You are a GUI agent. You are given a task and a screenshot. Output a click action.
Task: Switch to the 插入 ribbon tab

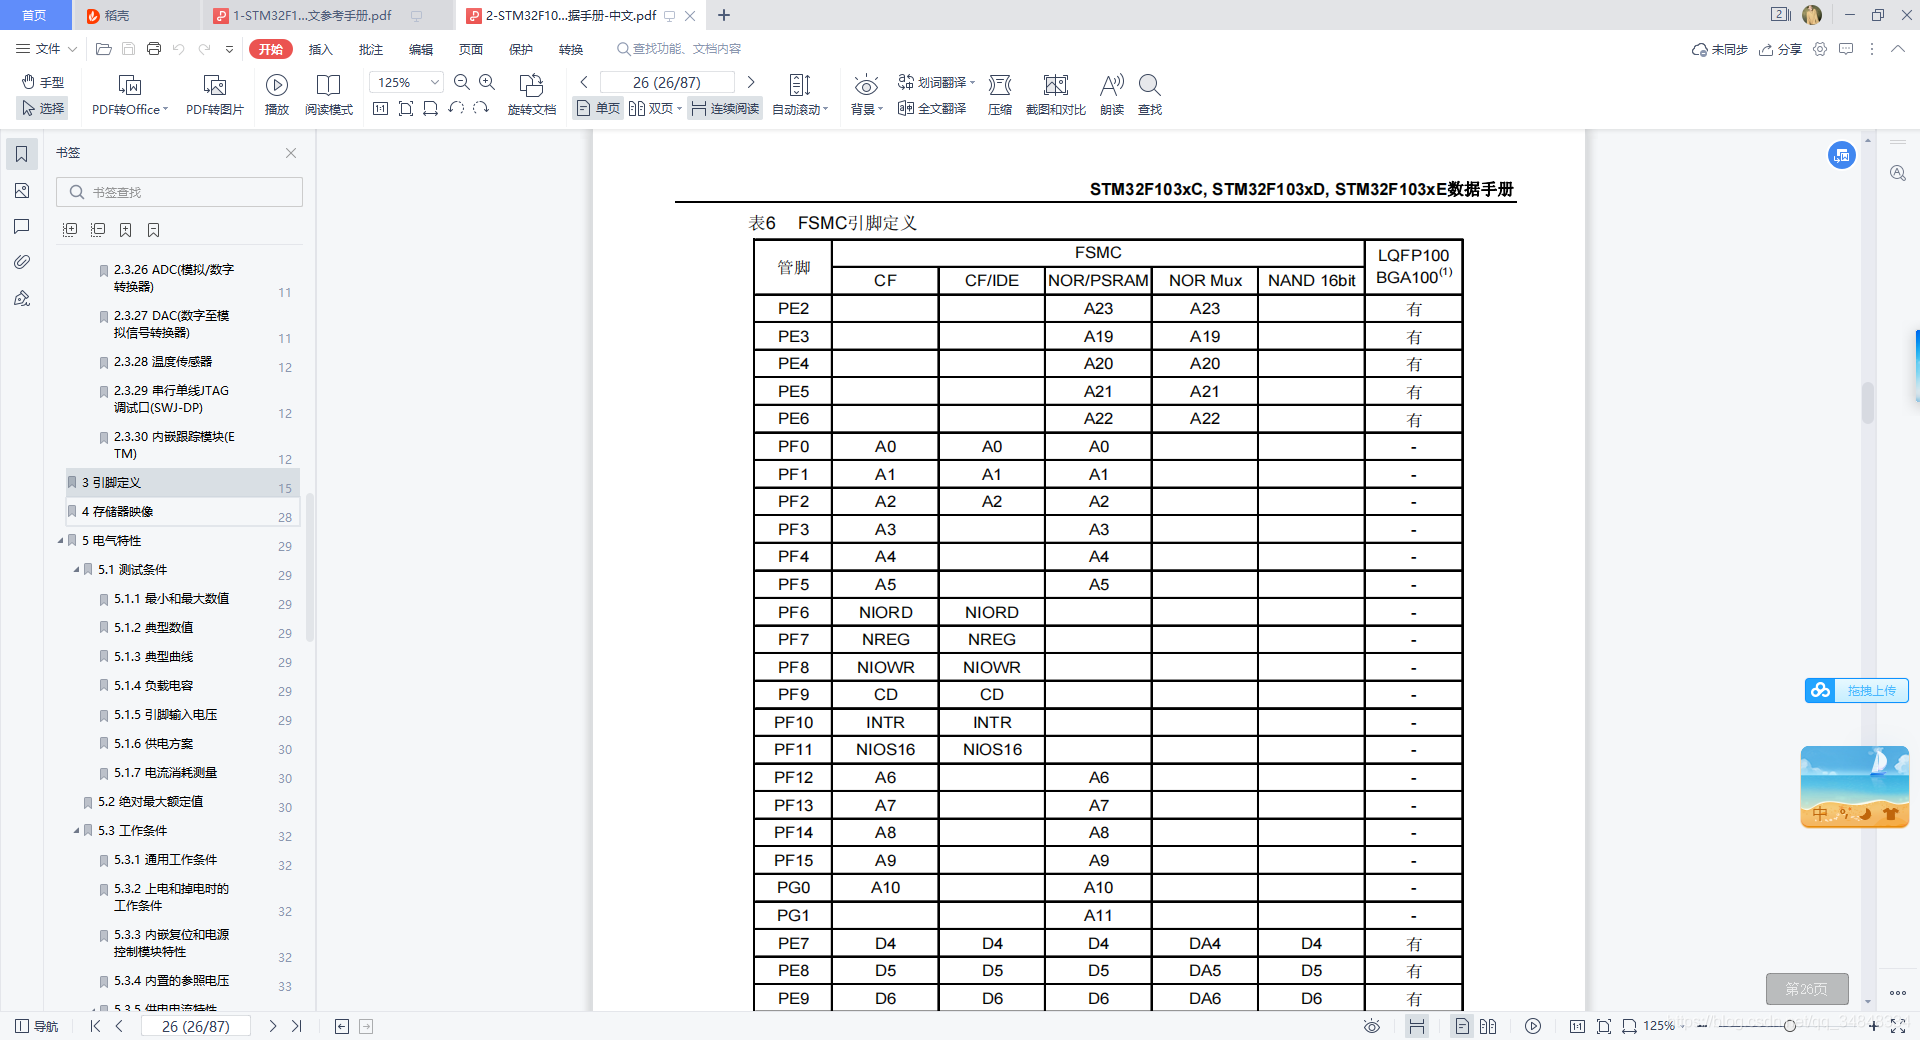(x=321, y=49)
